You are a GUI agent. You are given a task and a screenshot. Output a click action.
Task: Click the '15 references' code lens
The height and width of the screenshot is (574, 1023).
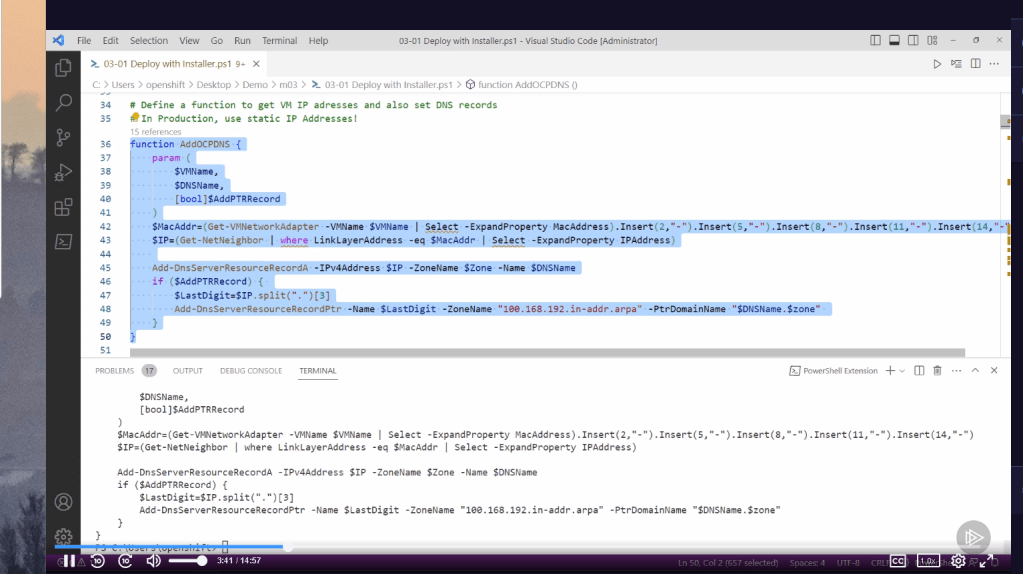pos(155,132)
